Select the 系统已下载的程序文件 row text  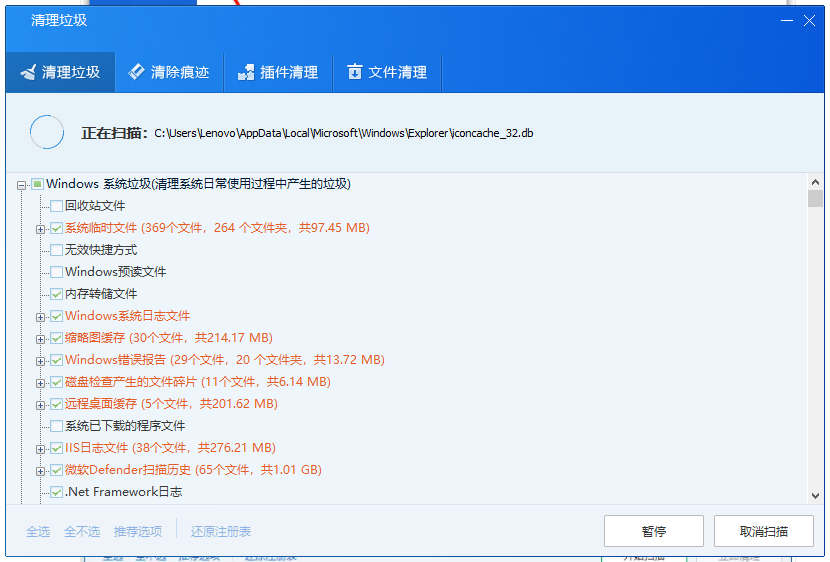click(125, 426)
